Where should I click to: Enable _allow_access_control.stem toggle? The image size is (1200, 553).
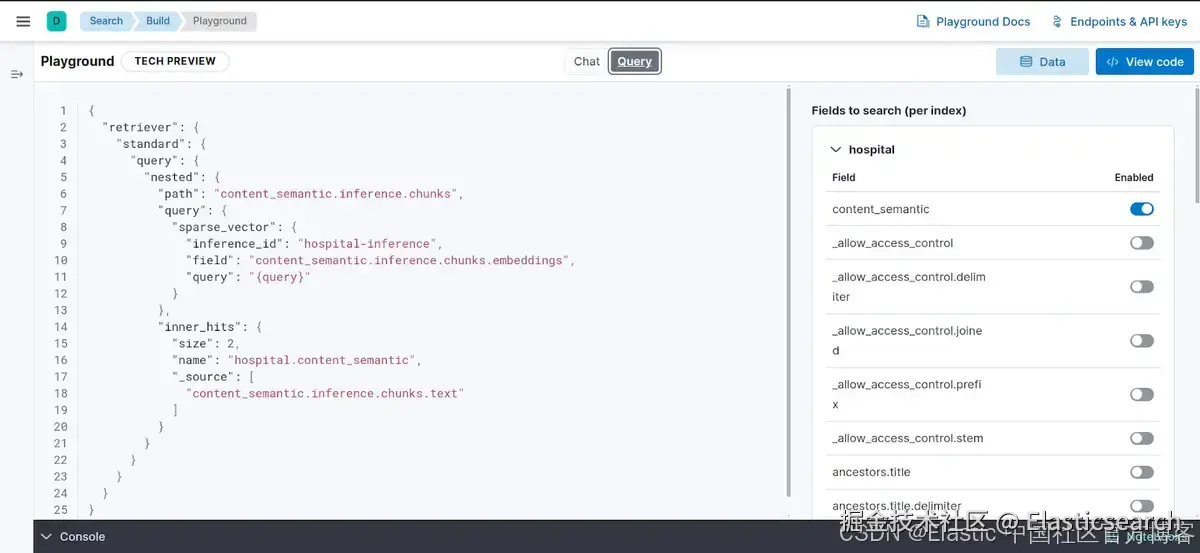(x=1142, y=439)
